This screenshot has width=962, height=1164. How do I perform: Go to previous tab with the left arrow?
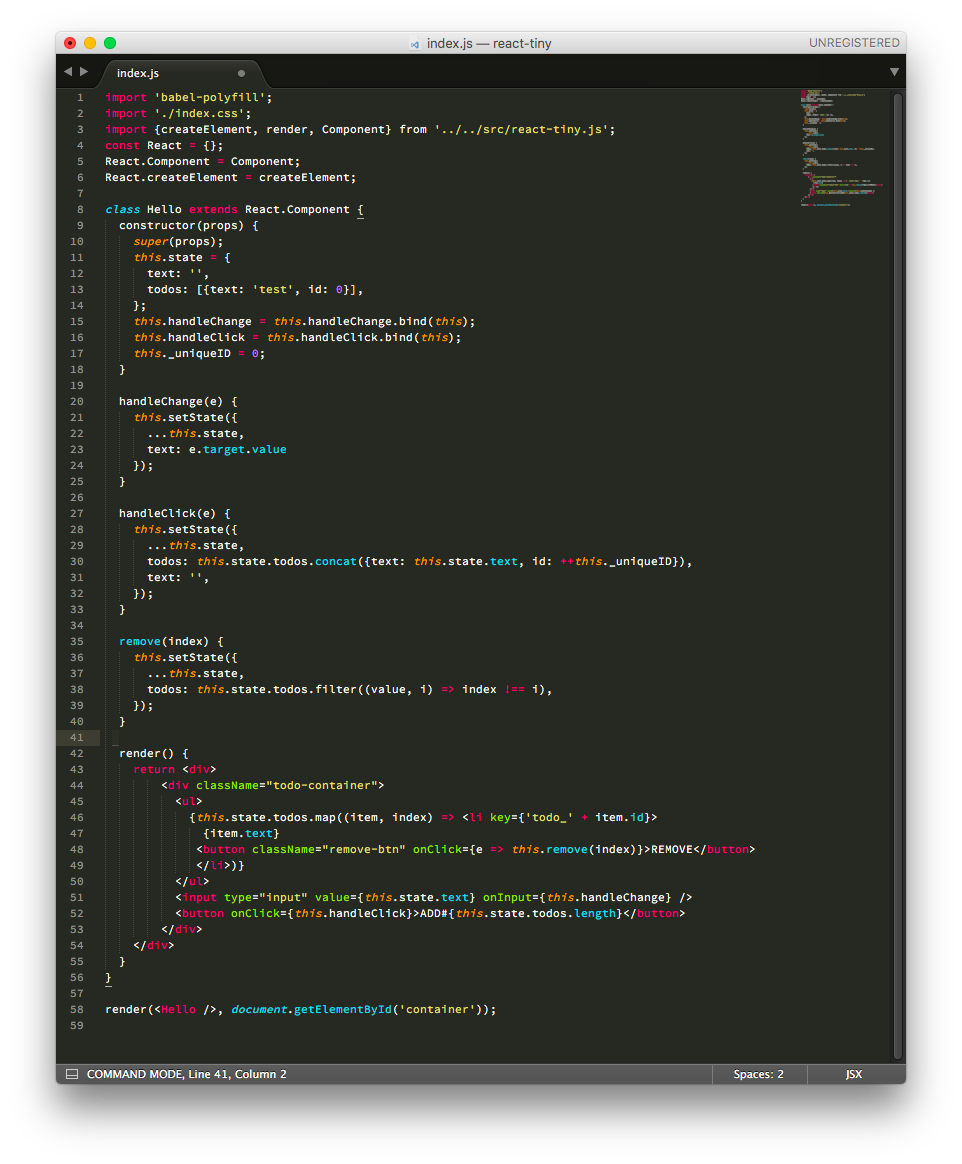pos(68,72)
